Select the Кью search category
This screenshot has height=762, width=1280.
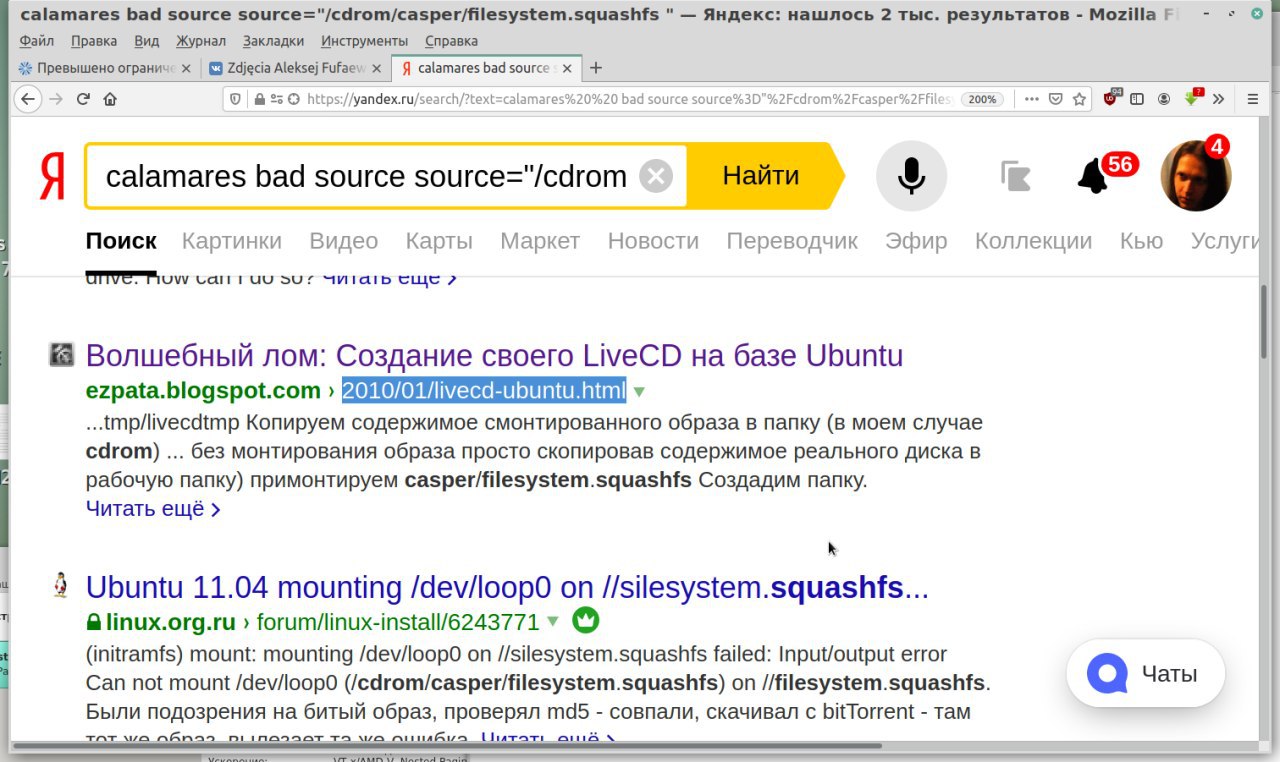[1141, 241]
